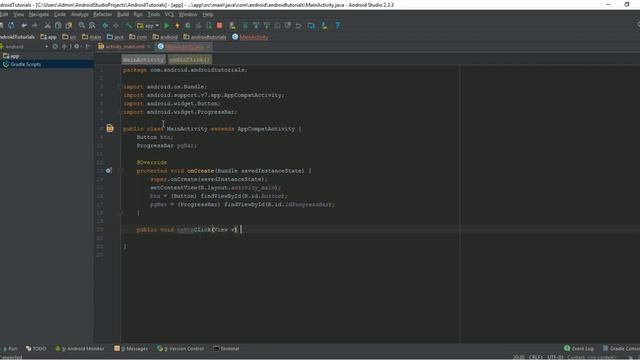Open the Refactor menu
The height and width of the screenshot is (360, 640).
click(102, 14)
